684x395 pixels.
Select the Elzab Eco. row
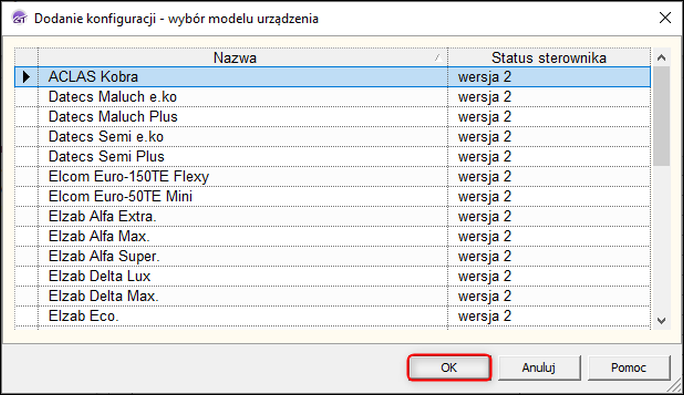point(332,316)
